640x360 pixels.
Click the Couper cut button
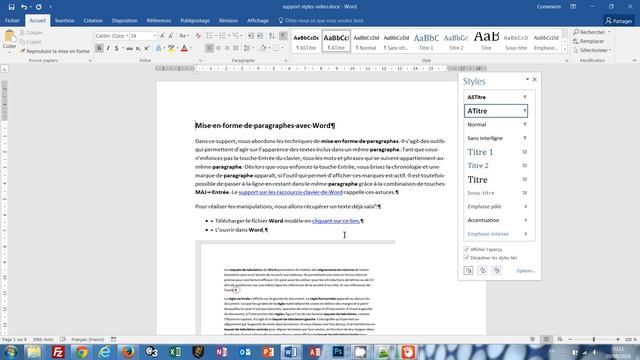31,33
